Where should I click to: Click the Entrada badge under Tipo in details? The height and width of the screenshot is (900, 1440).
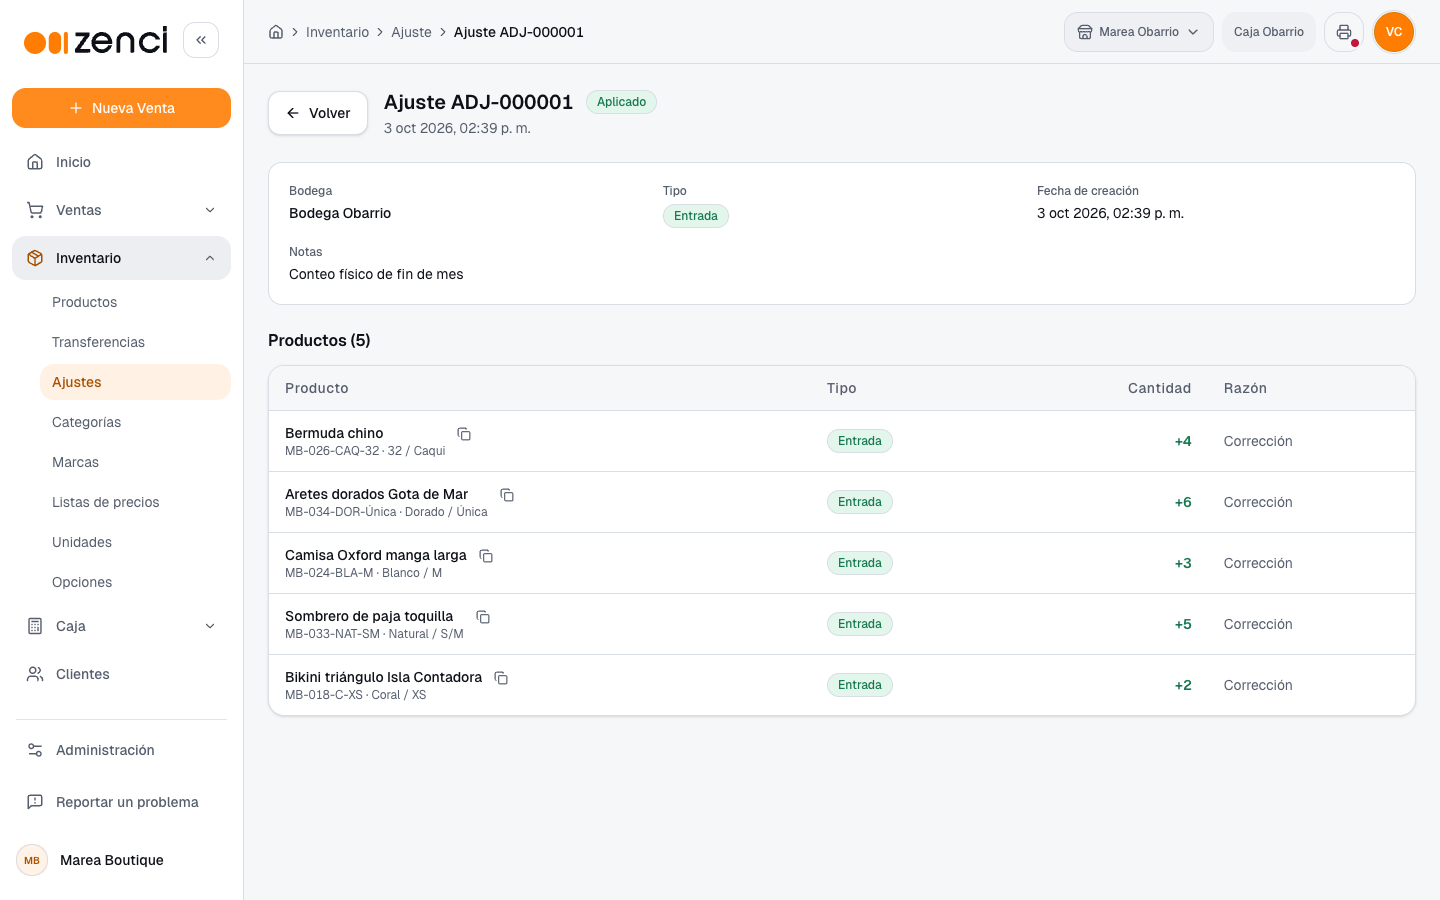[696, 216]
